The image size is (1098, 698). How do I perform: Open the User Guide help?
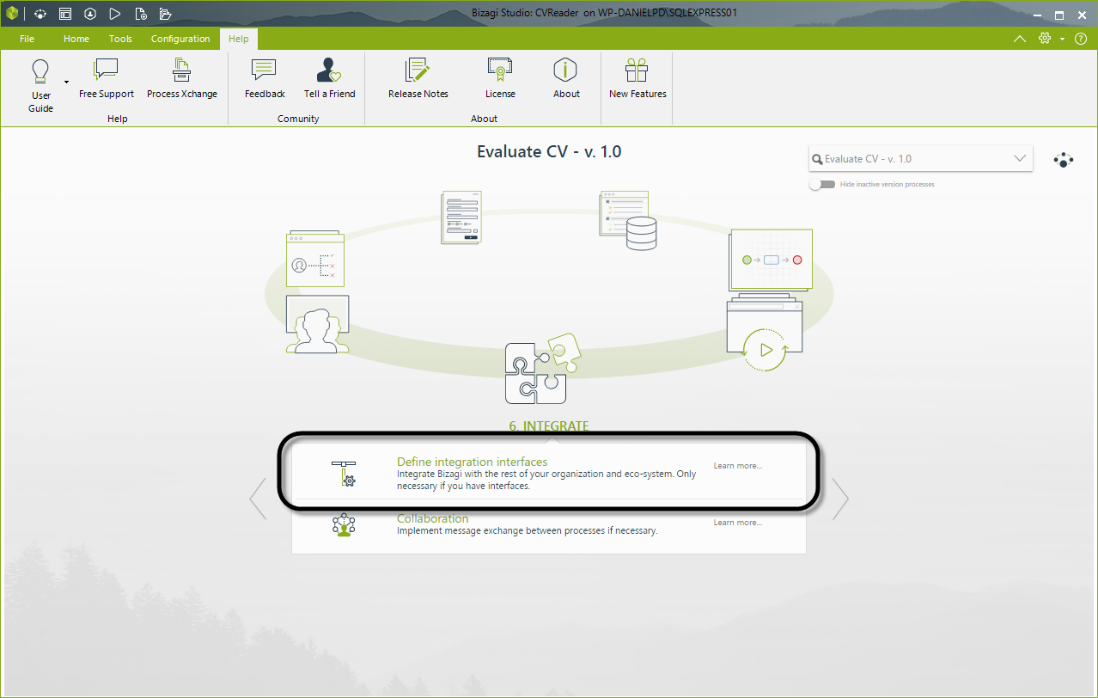click(x=41, y=85)
